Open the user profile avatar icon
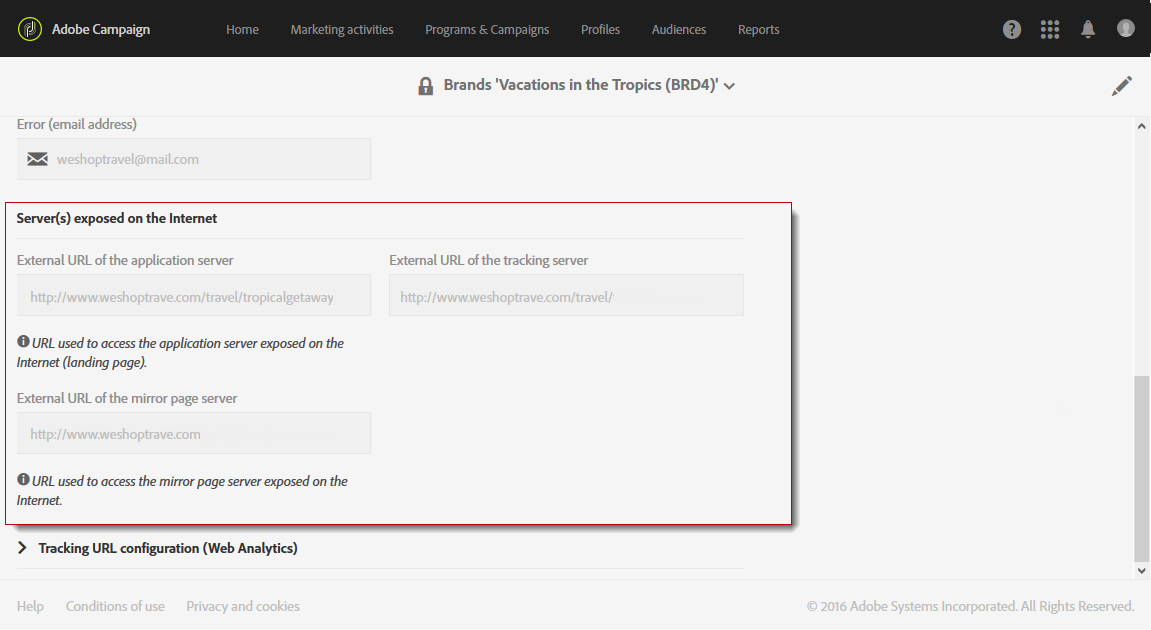Screen dimensions: 1151x630 [1125, 29]
